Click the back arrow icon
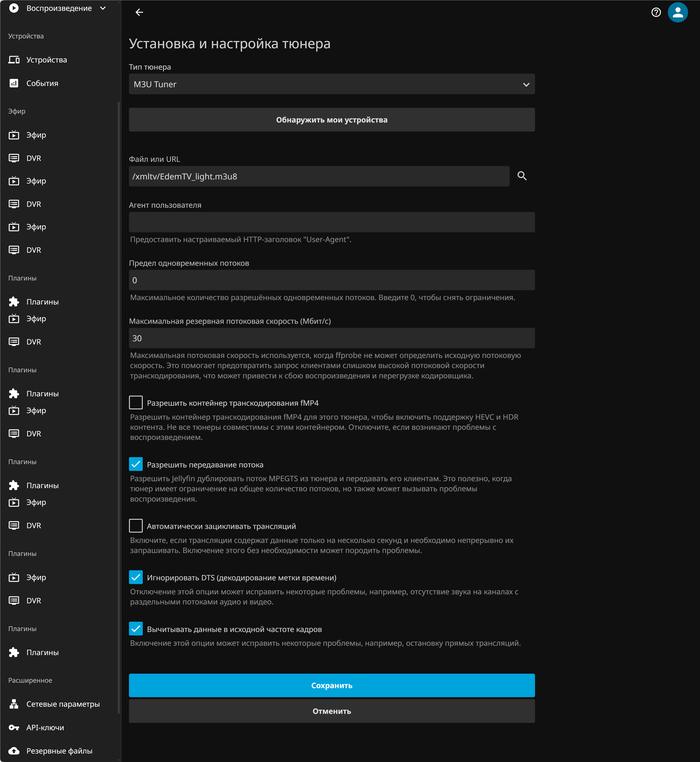 pyautogui.click(x=139, y=13)
